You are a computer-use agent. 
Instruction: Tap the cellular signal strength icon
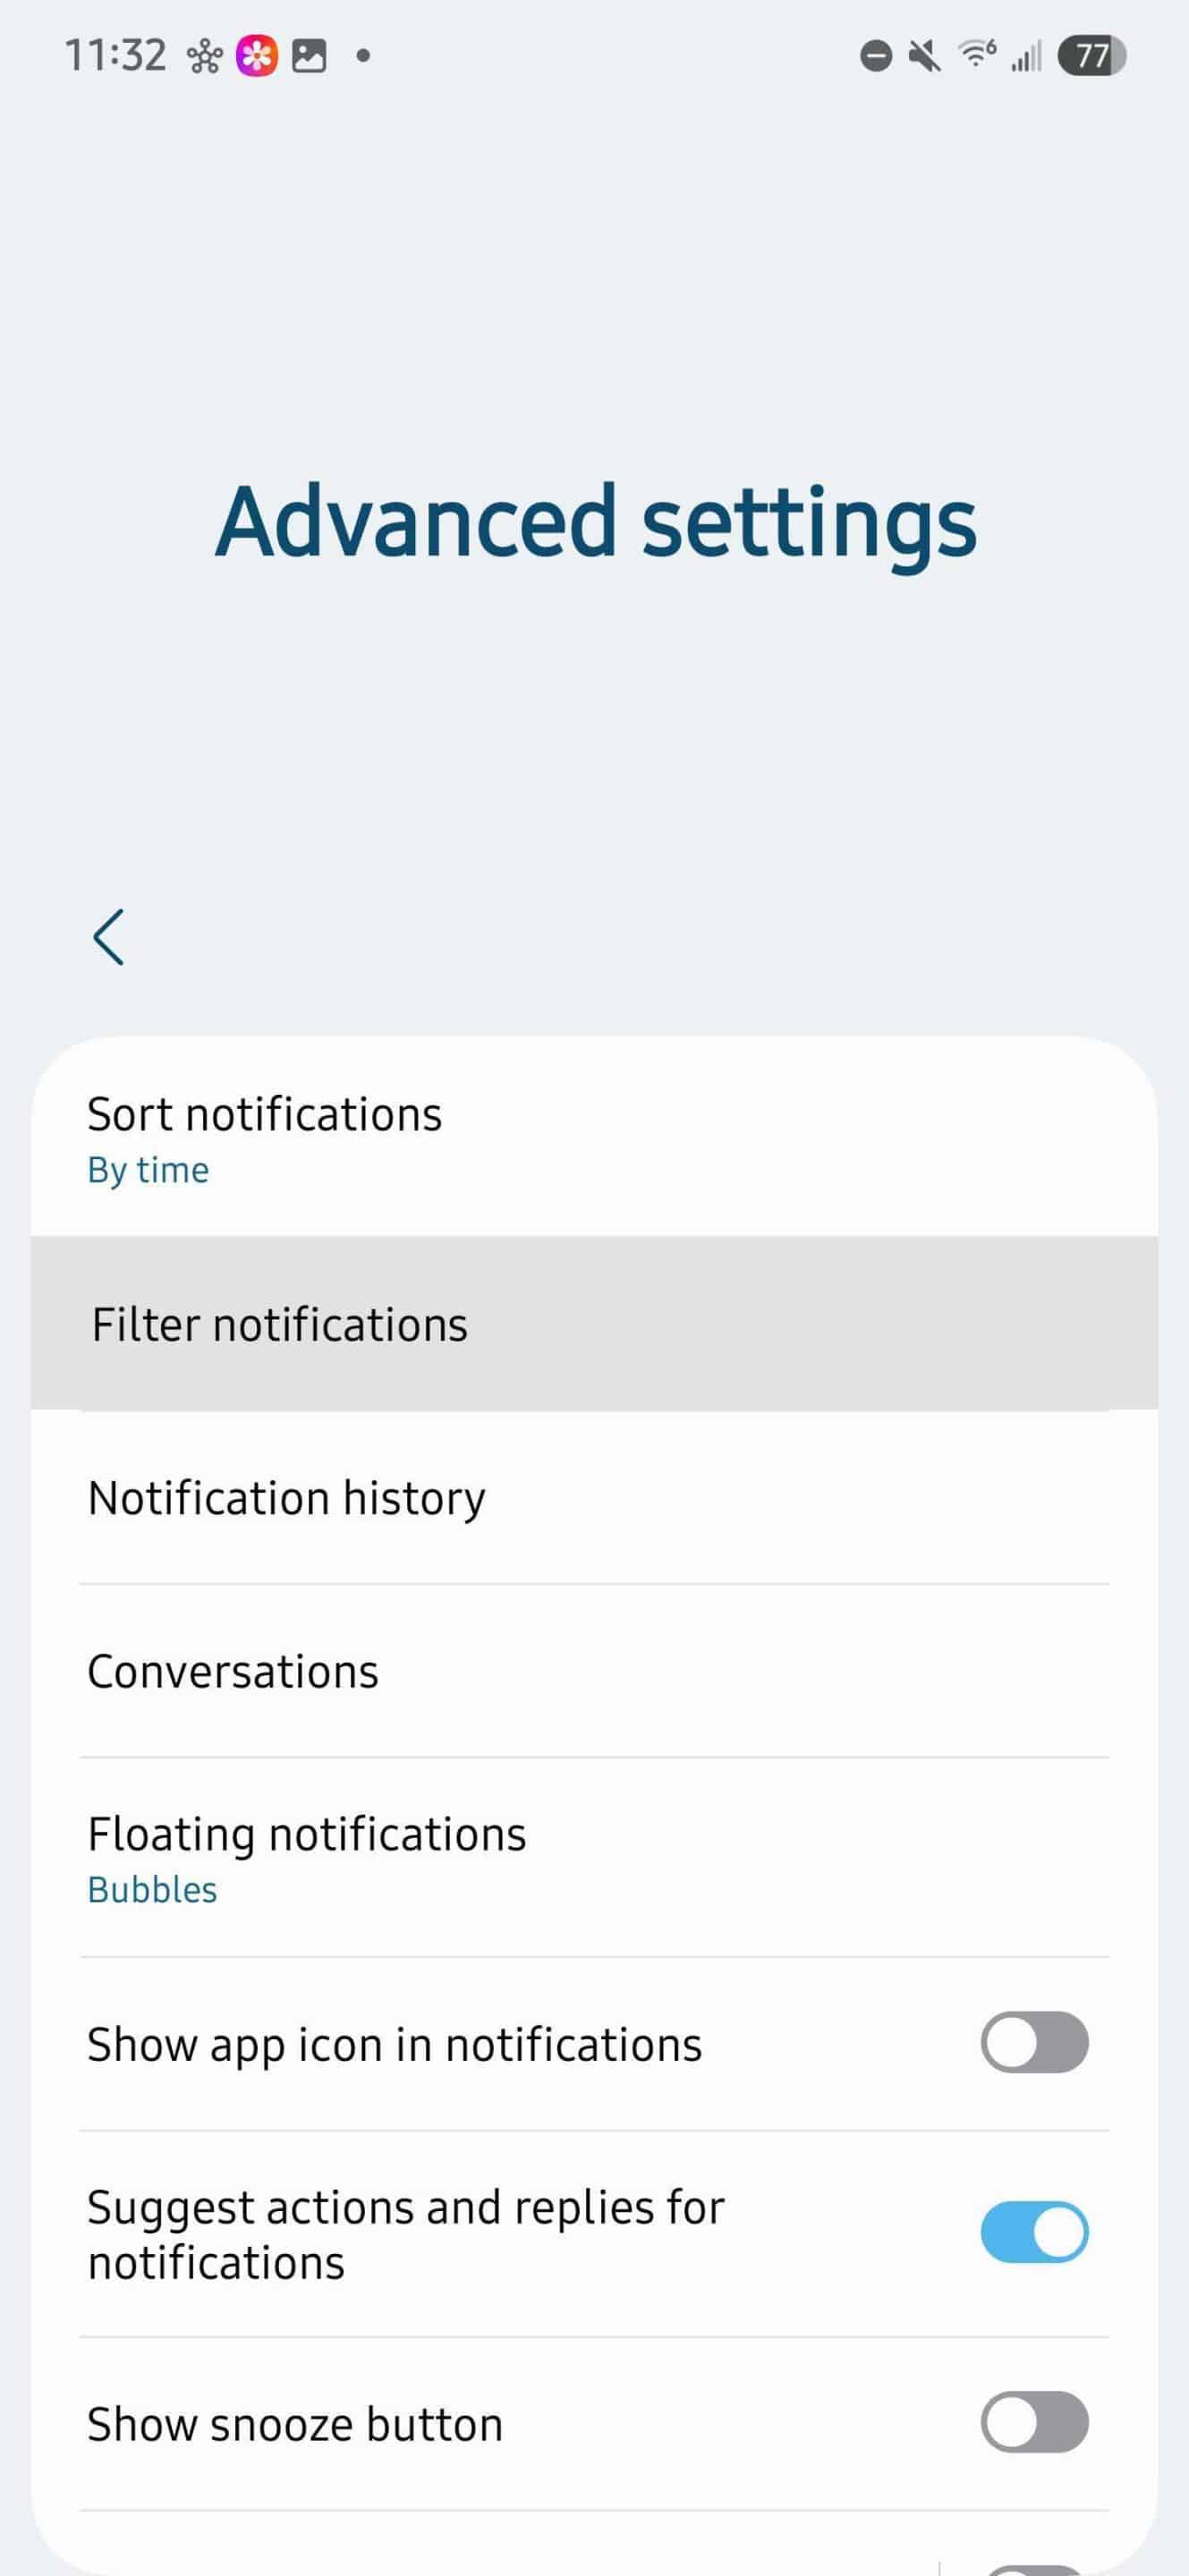(x=1026, y=56)
